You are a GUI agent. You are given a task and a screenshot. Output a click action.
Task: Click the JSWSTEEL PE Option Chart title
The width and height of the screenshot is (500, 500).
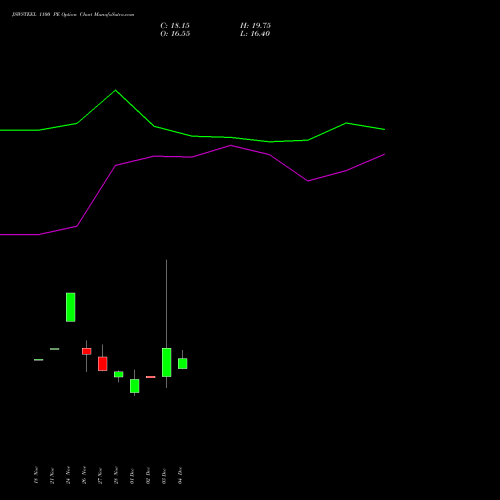click(x=73, y=15)
